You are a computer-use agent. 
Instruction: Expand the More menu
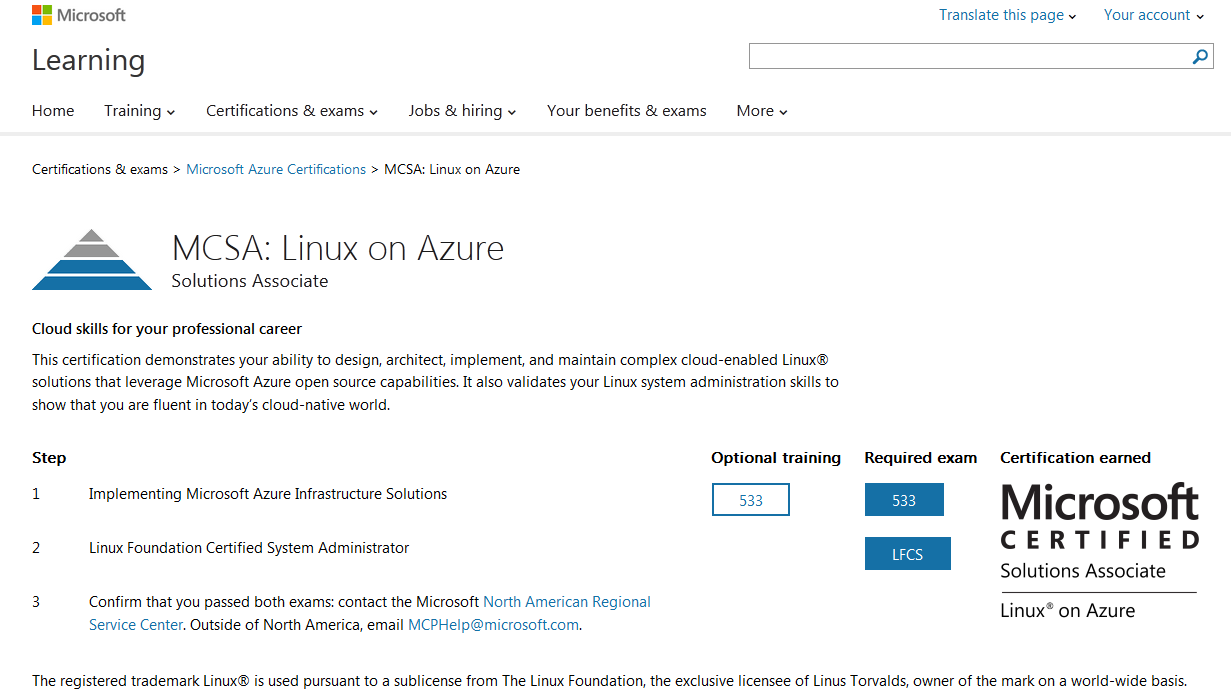pyautogui.click(x=762, y=111)
